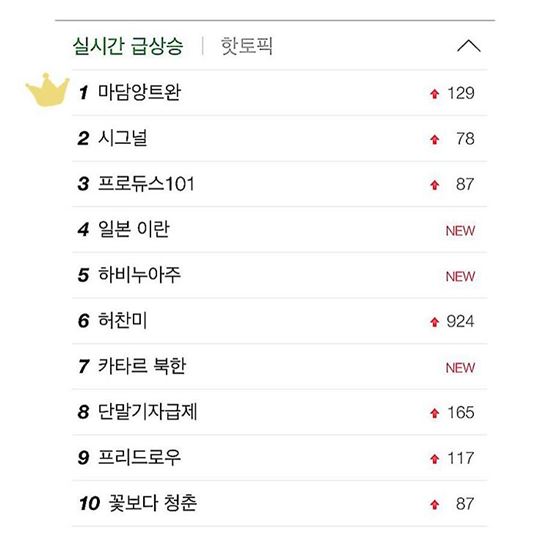Click NEW badge next to 일본 이란

click(x=460, y=231)
